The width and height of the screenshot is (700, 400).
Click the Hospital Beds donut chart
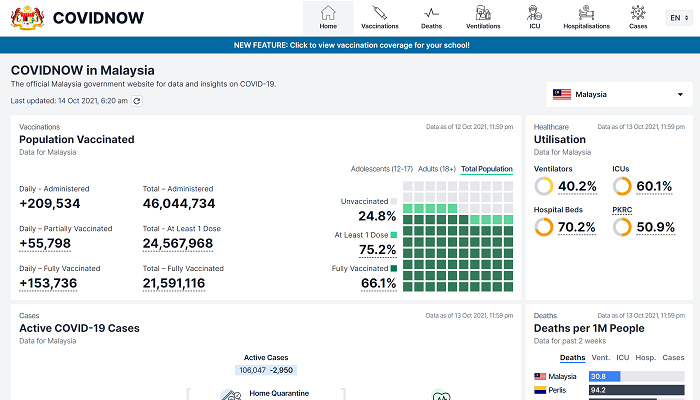(544, 227)
